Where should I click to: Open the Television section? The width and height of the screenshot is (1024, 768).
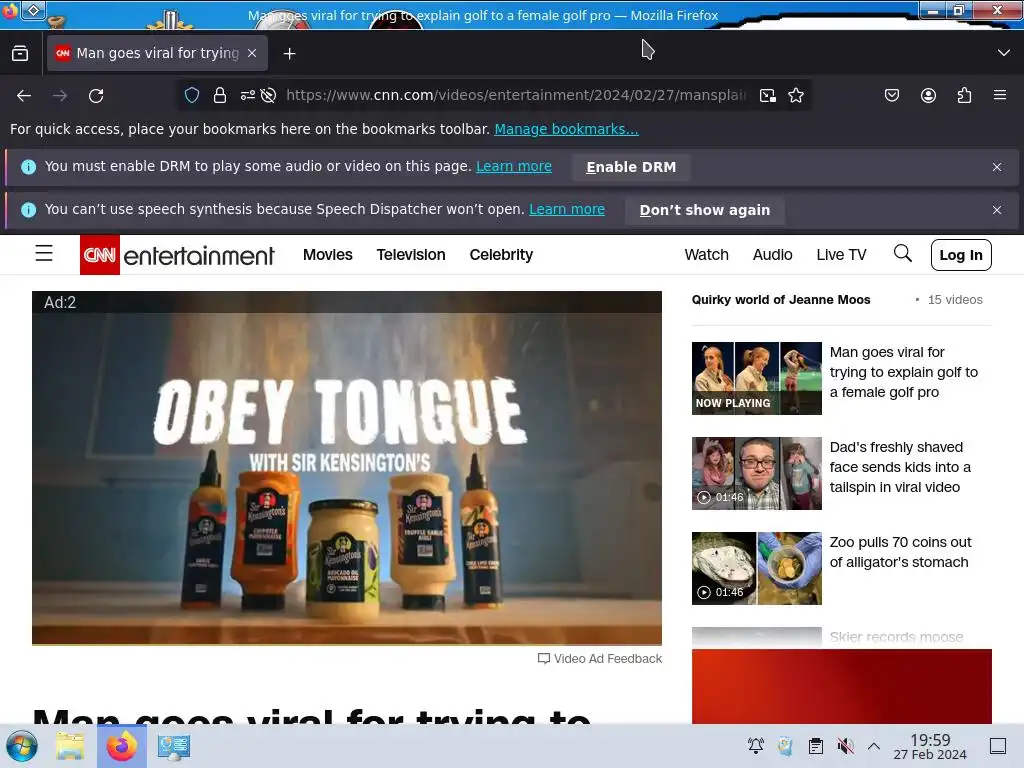coord(411,255)
